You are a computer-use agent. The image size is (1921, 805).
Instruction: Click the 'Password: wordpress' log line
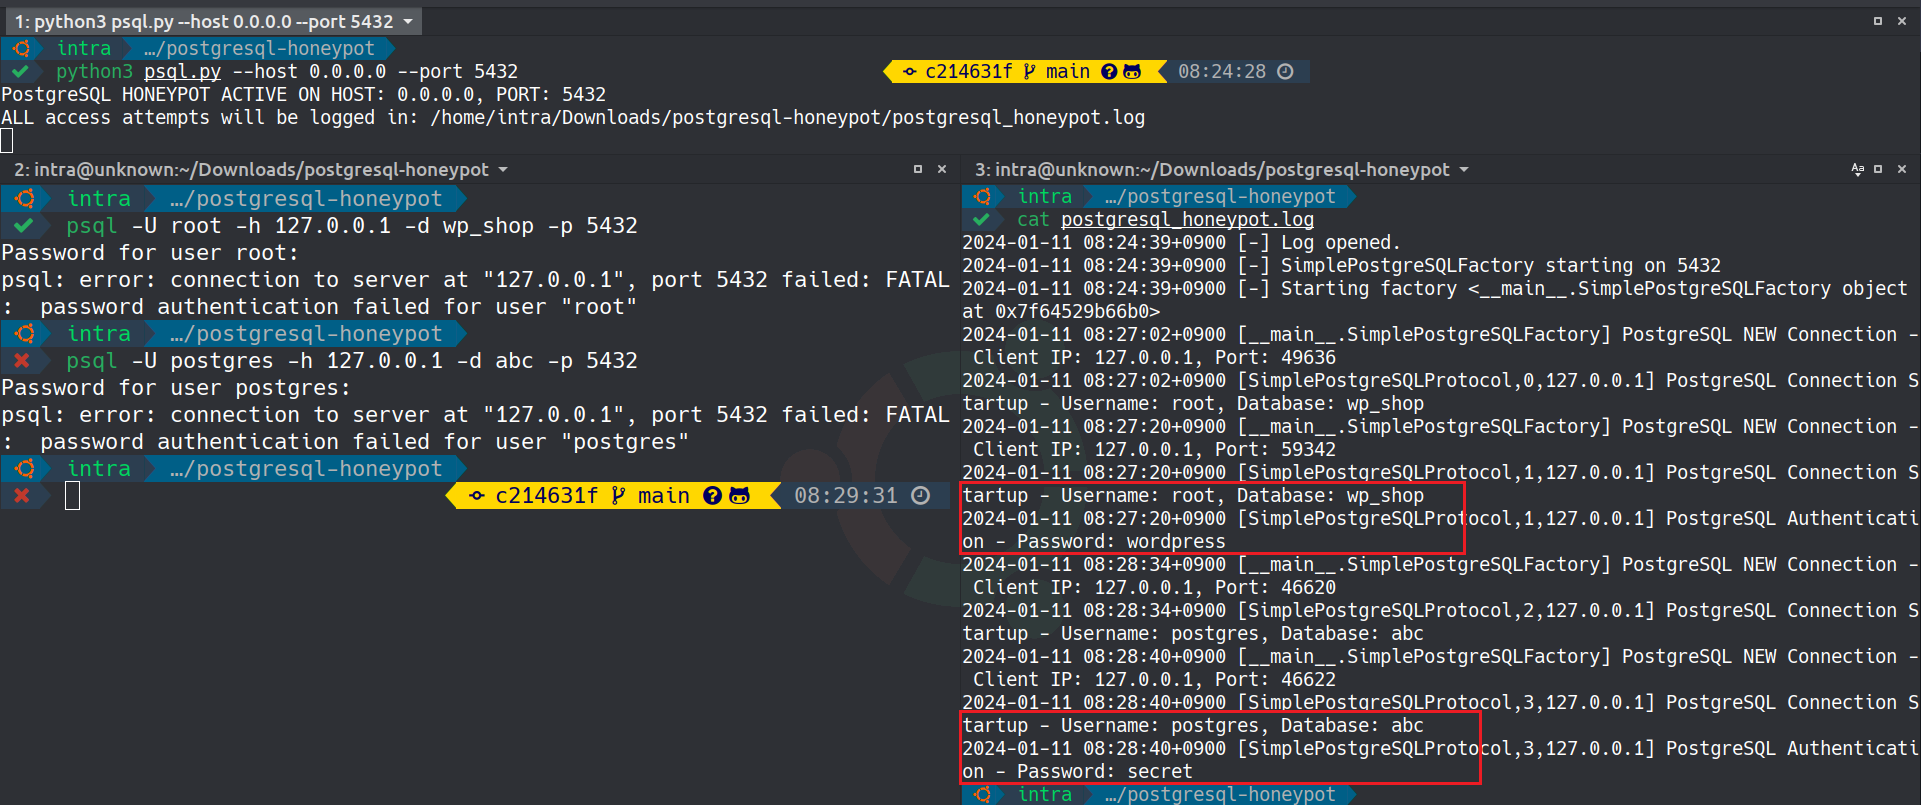[x=1094, y=542]
